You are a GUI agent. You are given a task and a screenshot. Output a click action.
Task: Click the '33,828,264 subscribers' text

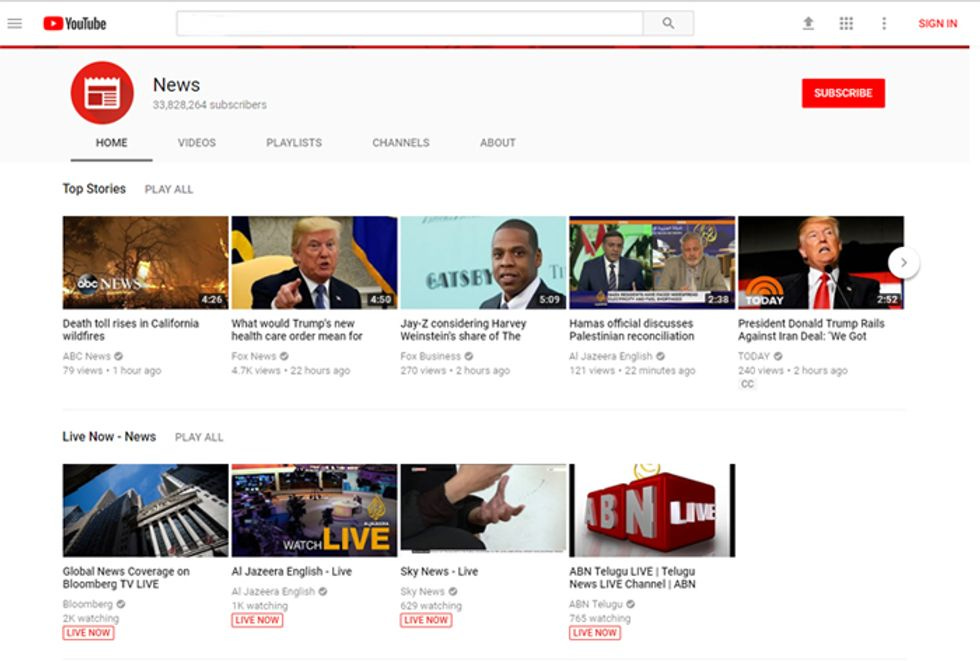point(209,105)
